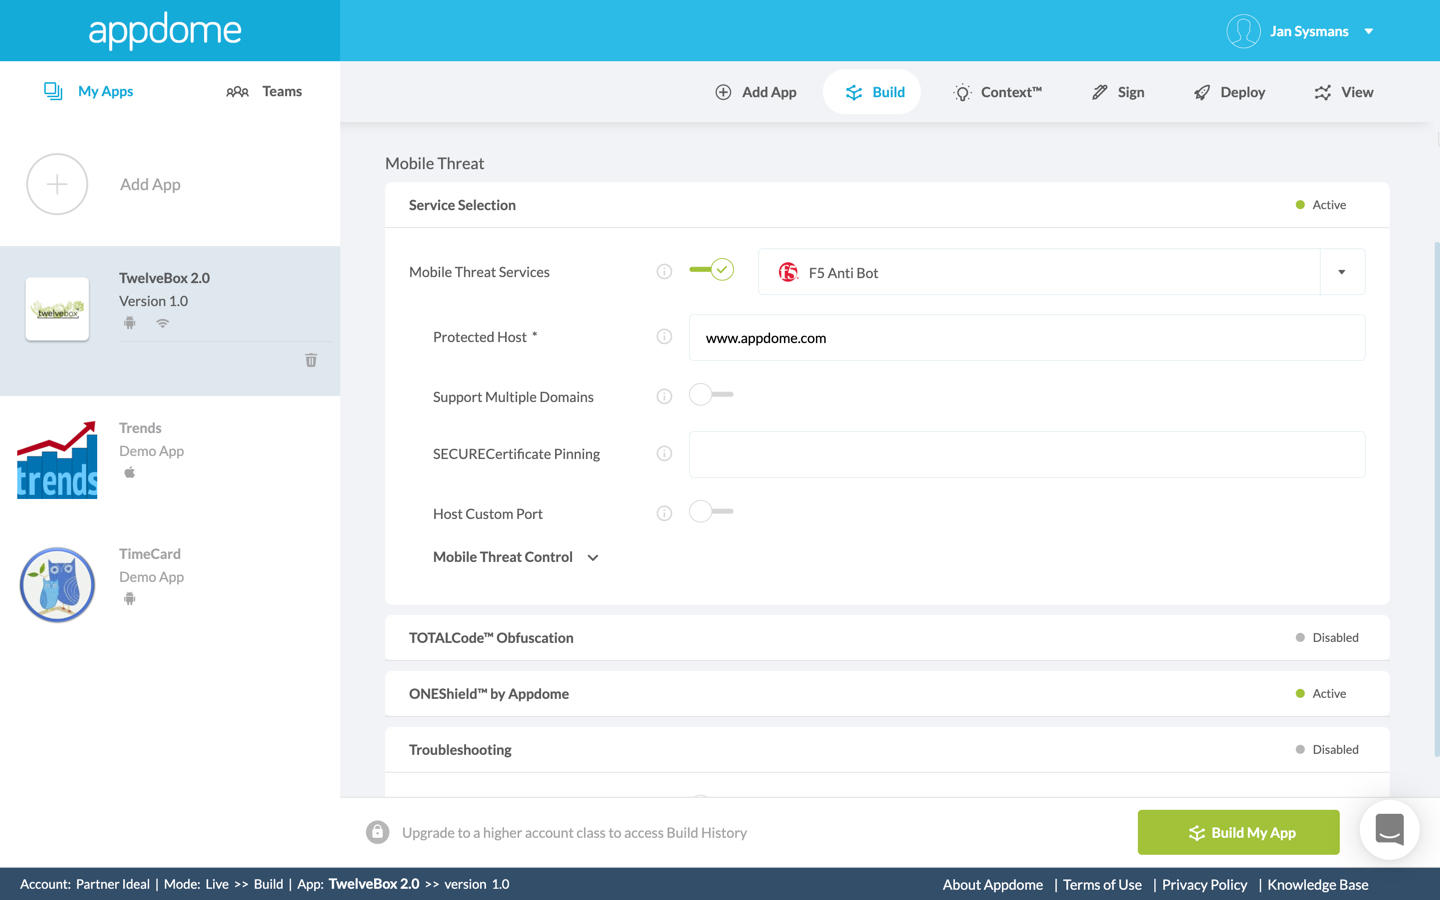Show info for Protected Host

[664, 337]
